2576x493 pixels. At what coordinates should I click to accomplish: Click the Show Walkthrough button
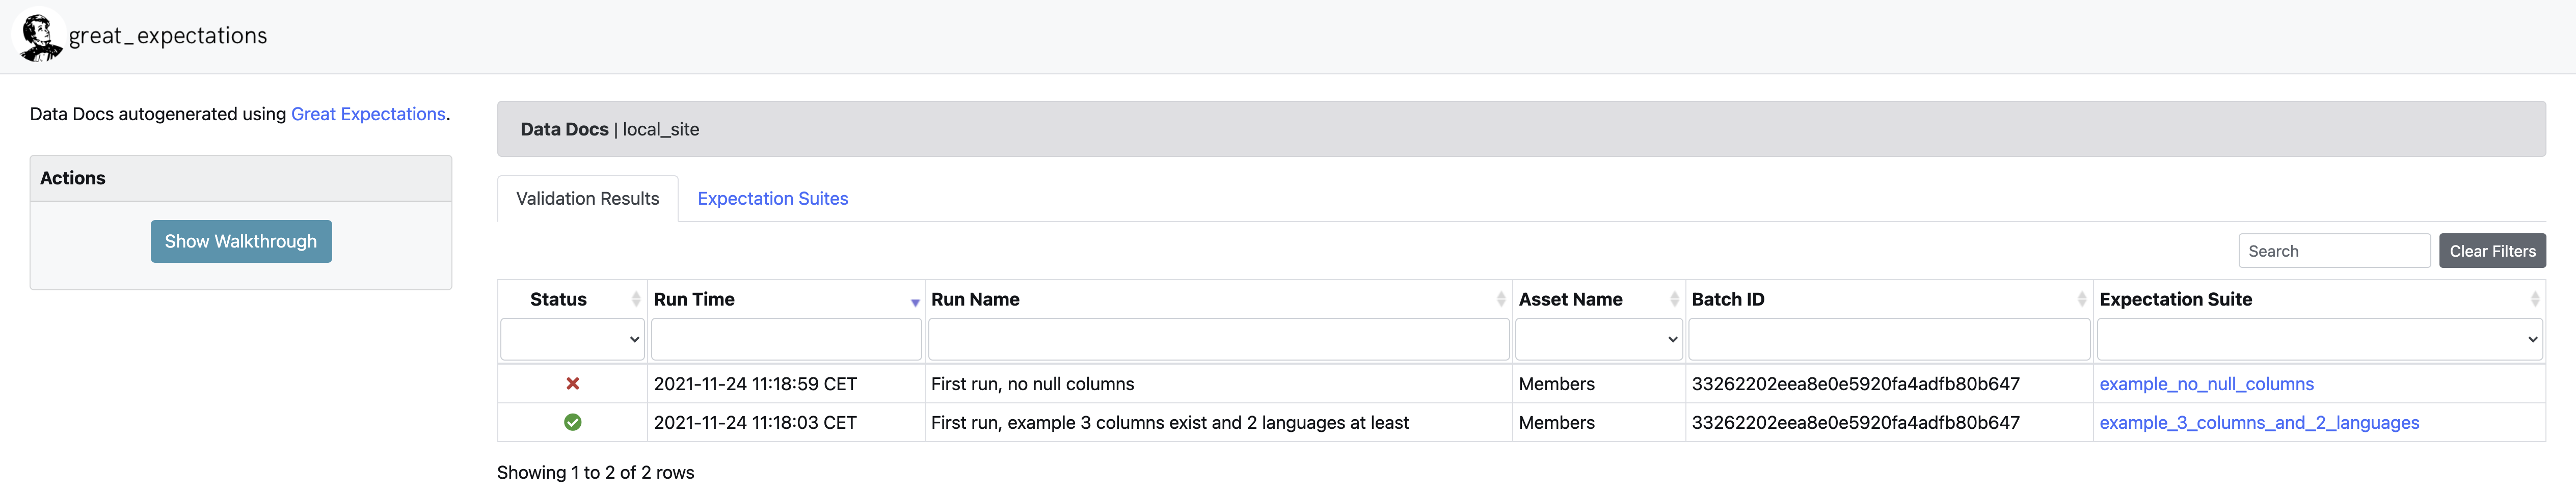pos(241,242)
